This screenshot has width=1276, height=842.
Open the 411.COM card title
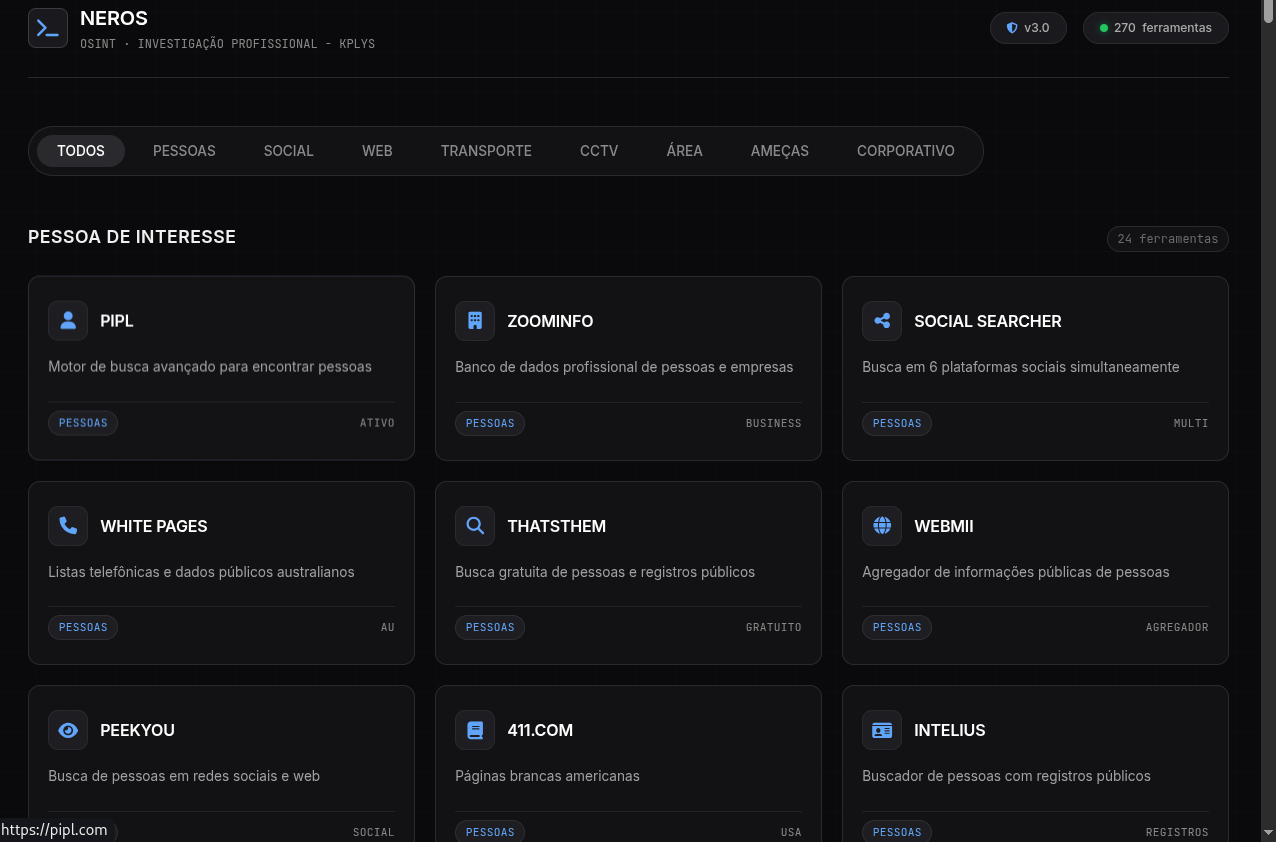540,730
